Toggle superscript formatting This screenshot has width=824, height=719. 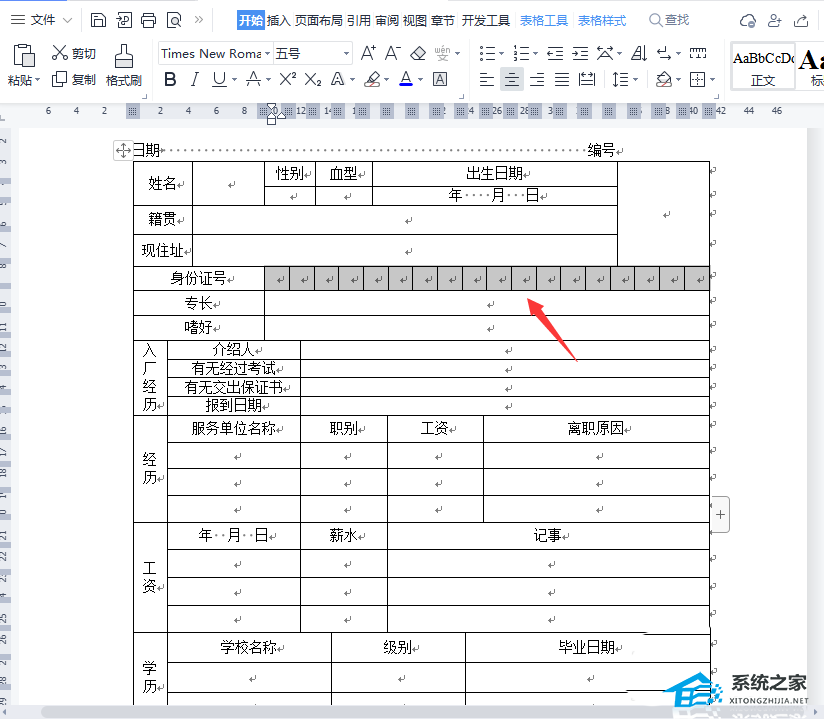point(287,79)
